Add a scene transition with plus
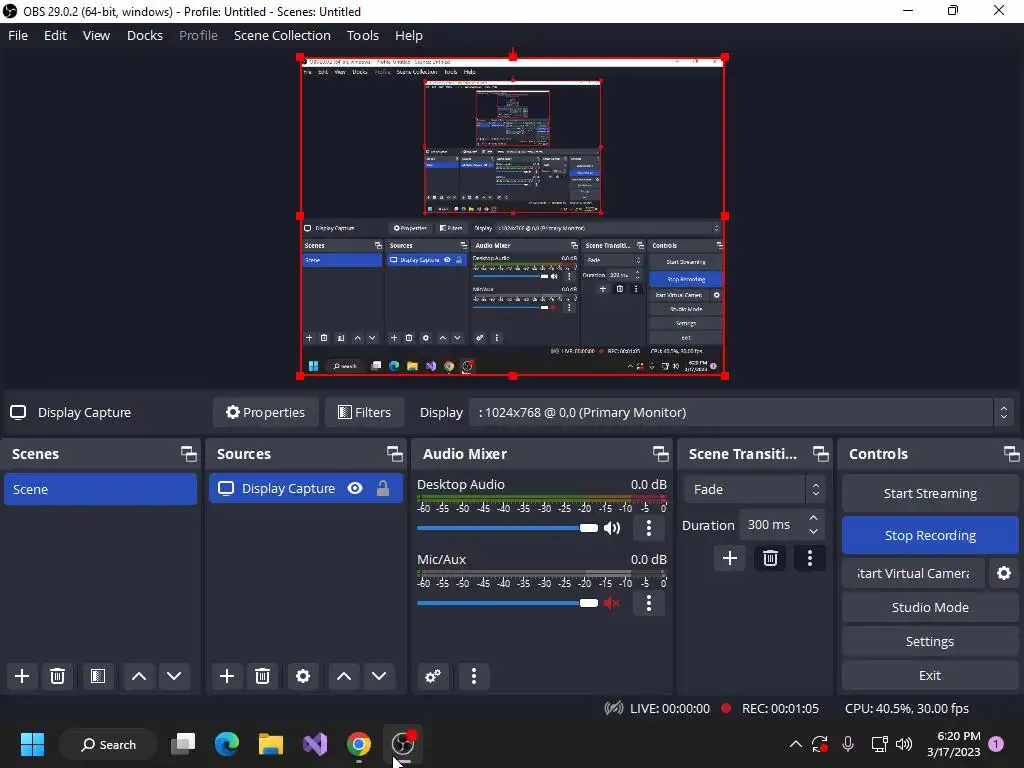Screen dimensions: 1024x768 tap(729, 558)
